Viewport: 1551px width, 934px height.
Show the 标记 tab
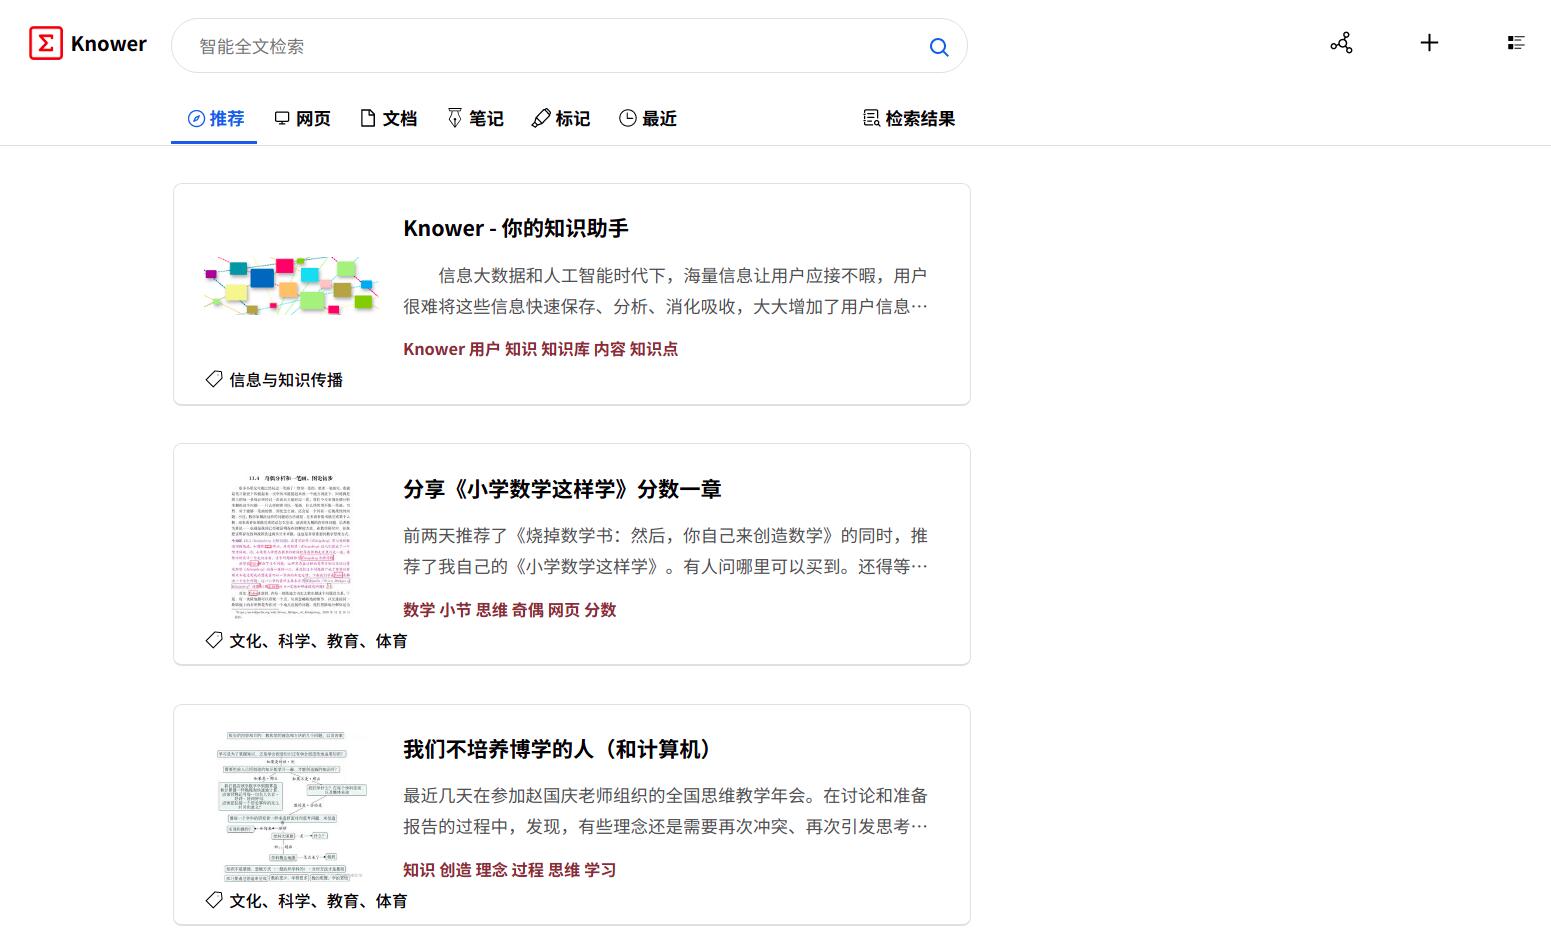click(561, 119)
